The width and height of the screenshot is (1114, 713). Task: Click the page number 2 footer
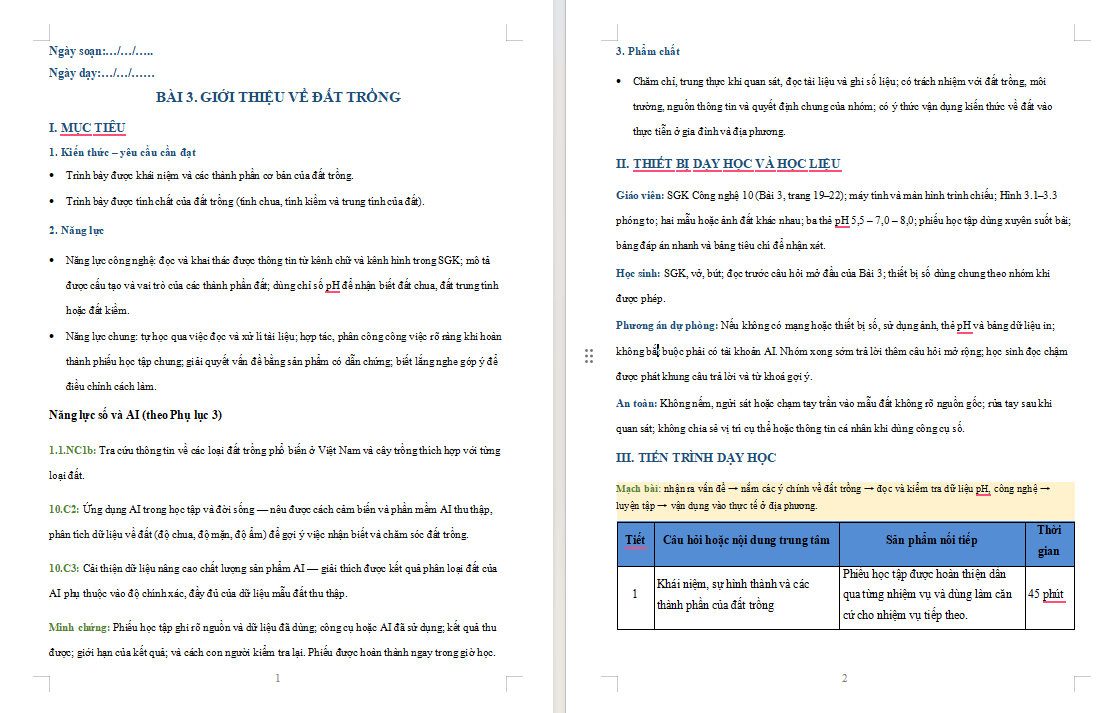pyautogui.click(x=845, y=678)
